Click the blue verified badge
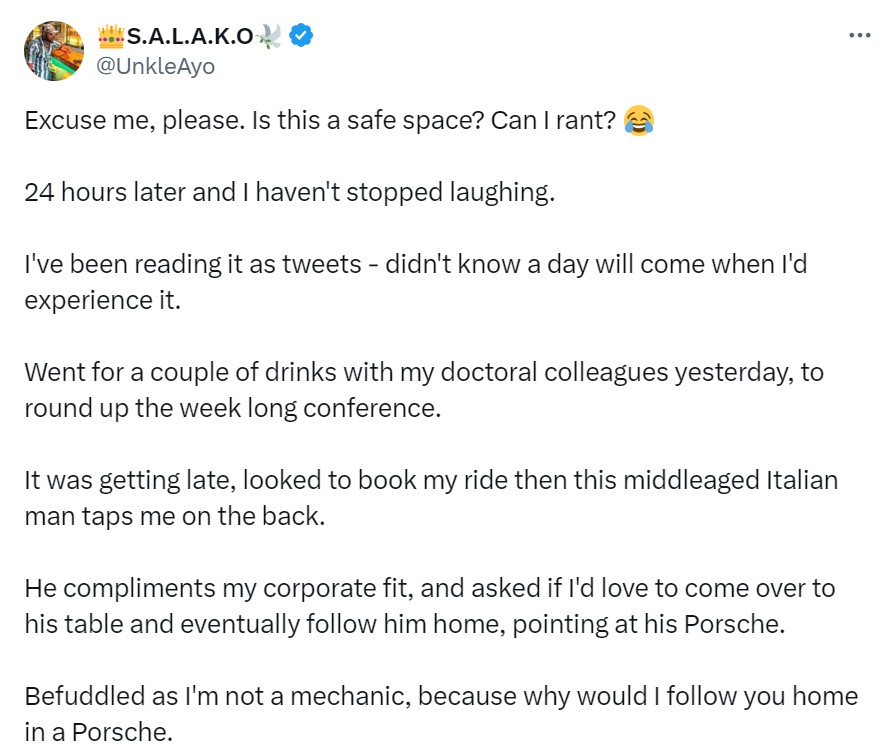Image resolution: width=883 pixels, height=748 pixels. click(x=302, y=37)
